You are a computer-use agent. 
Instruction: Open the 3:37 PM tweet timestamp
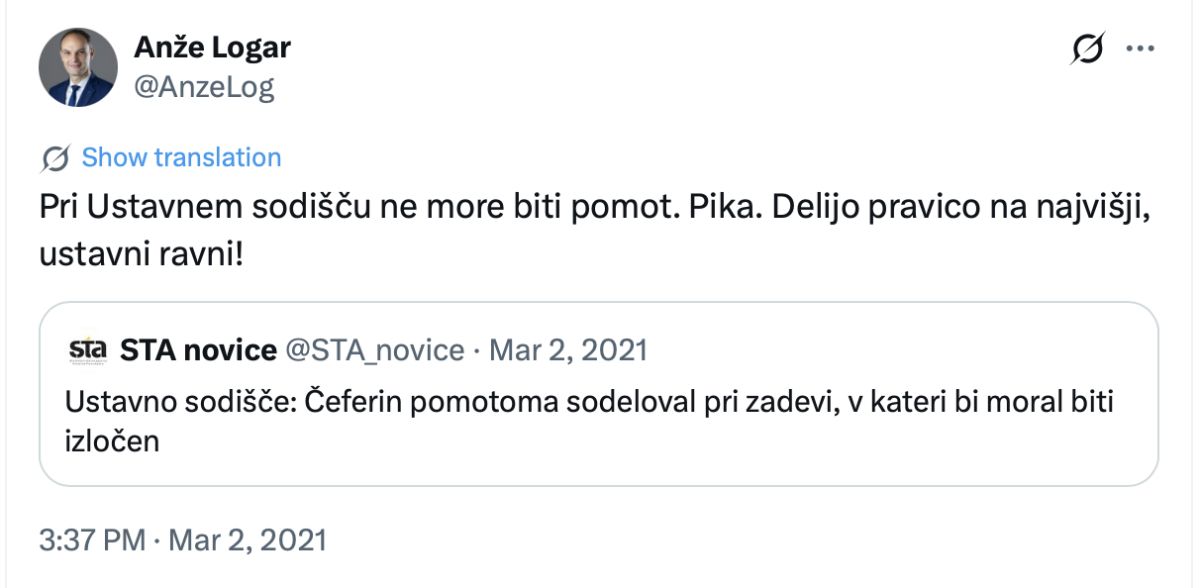click(x=92, y=541)
